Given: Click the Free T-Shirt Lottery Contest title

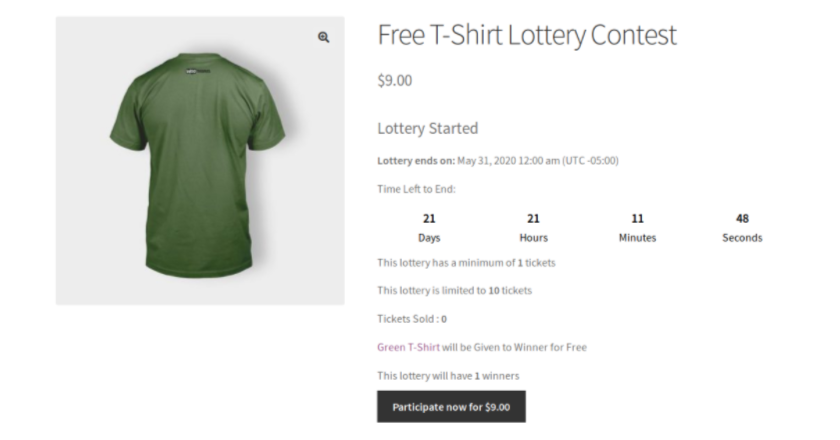Looking at the screenshot, I should coord(527,35).
